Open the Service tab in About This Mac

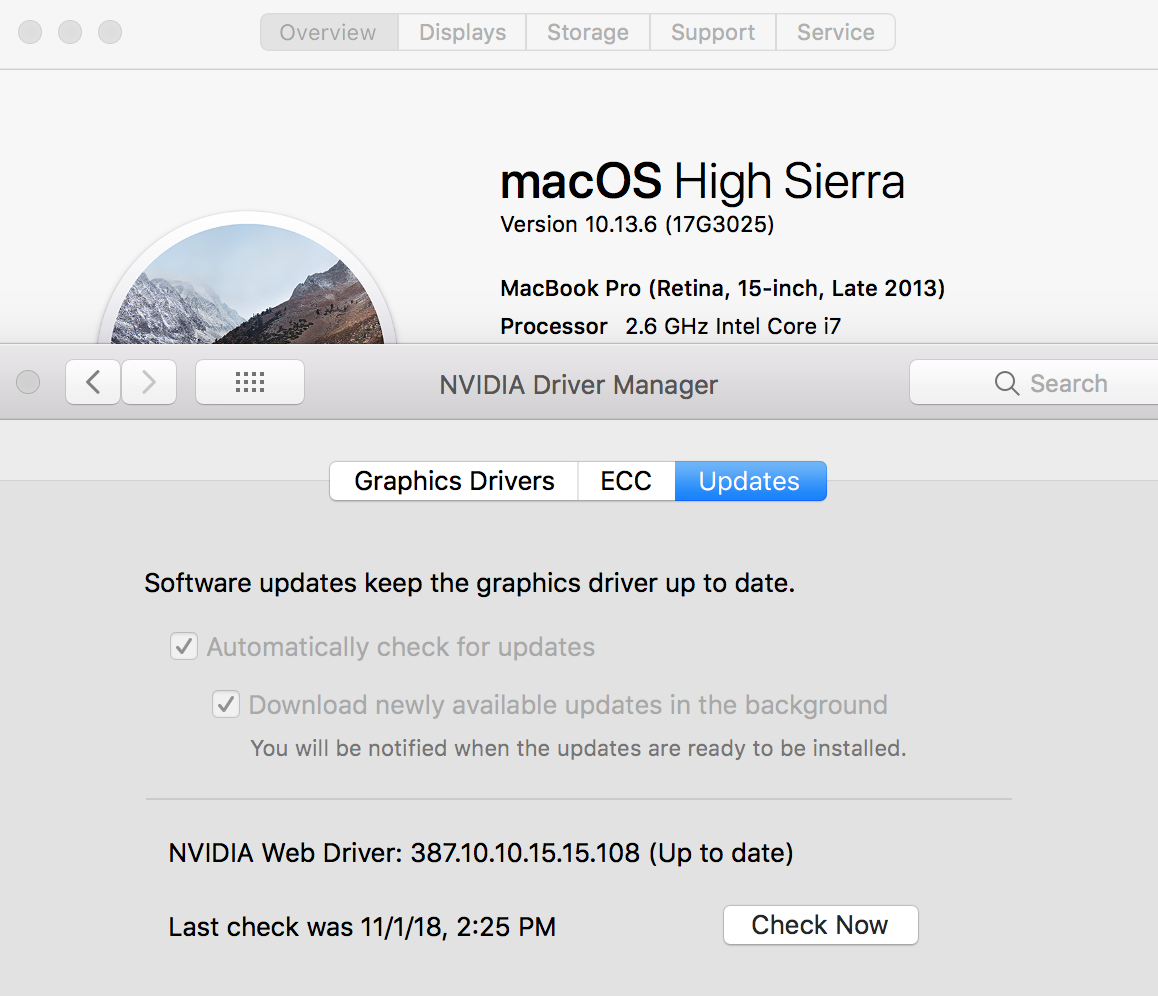click(835, 32)
